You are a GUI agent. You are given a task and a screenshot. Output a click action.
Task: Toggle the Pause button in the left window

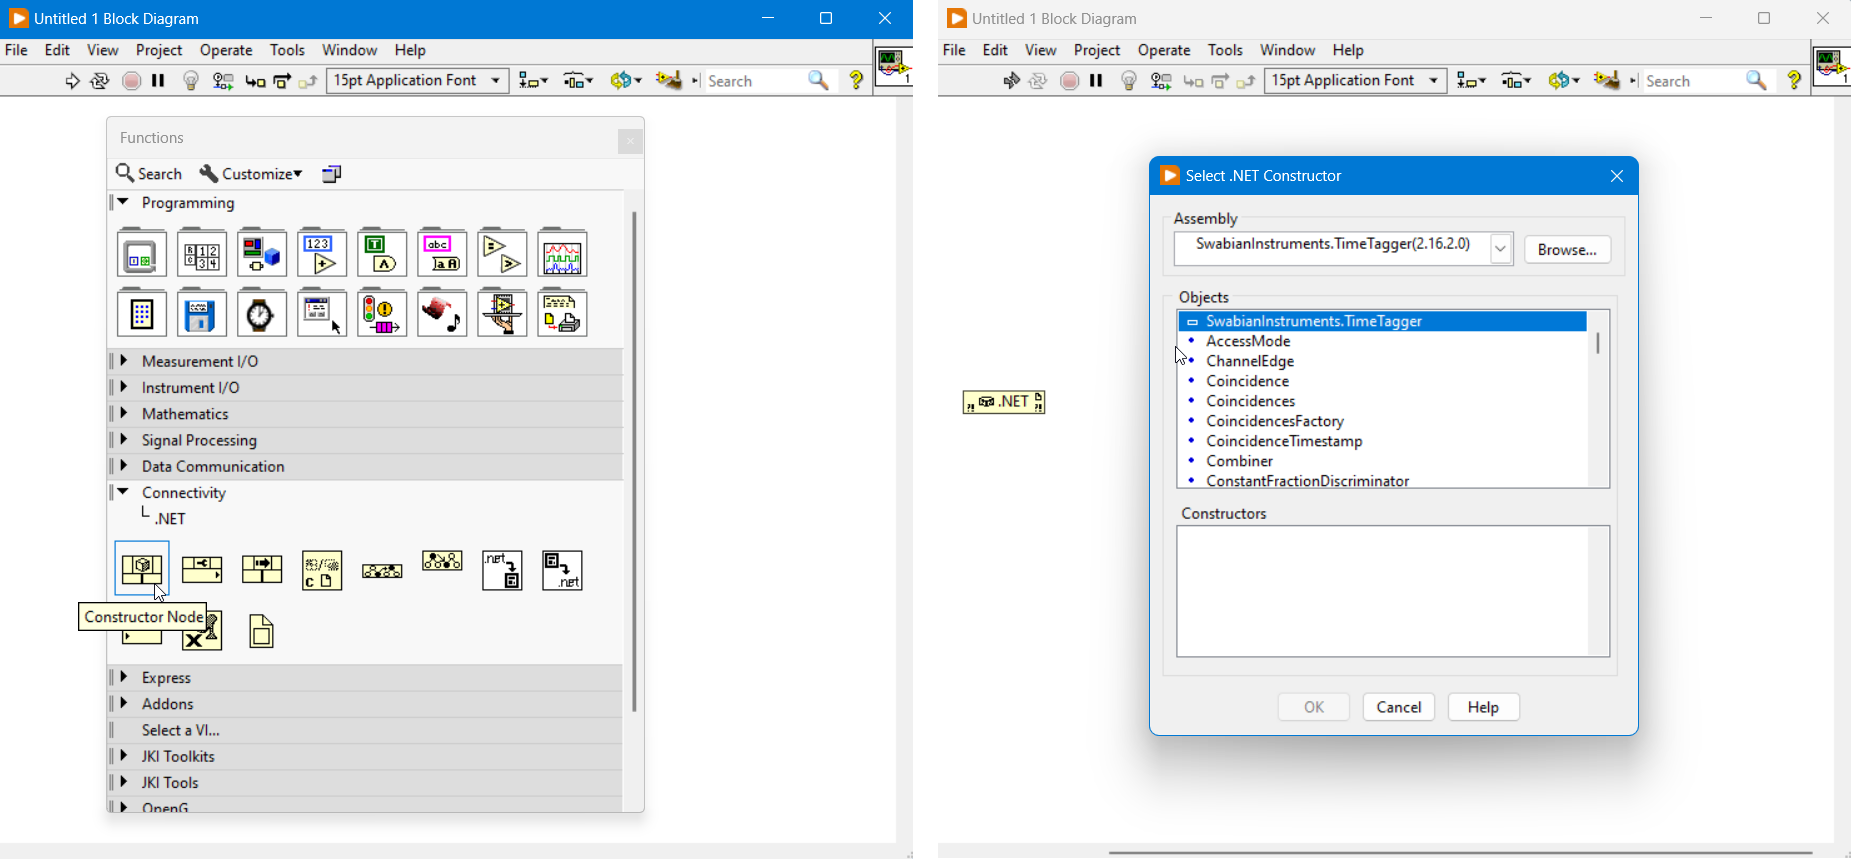158,81
